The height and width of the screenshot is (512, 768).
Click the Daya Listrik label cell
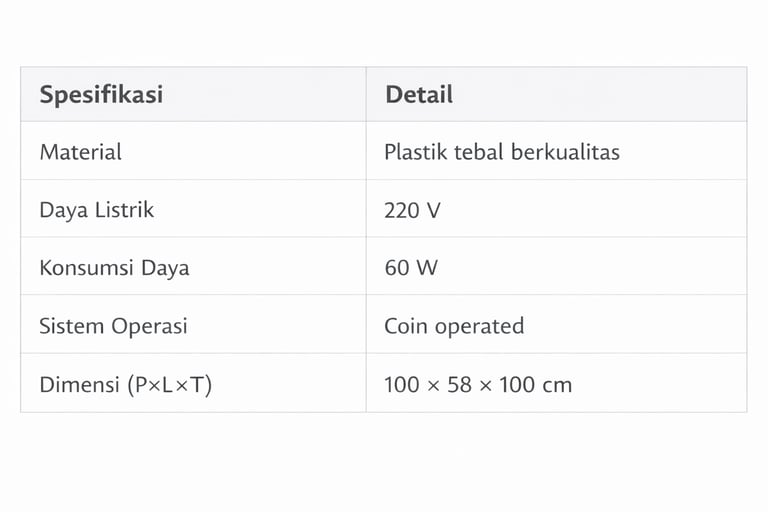coord(97,210)
